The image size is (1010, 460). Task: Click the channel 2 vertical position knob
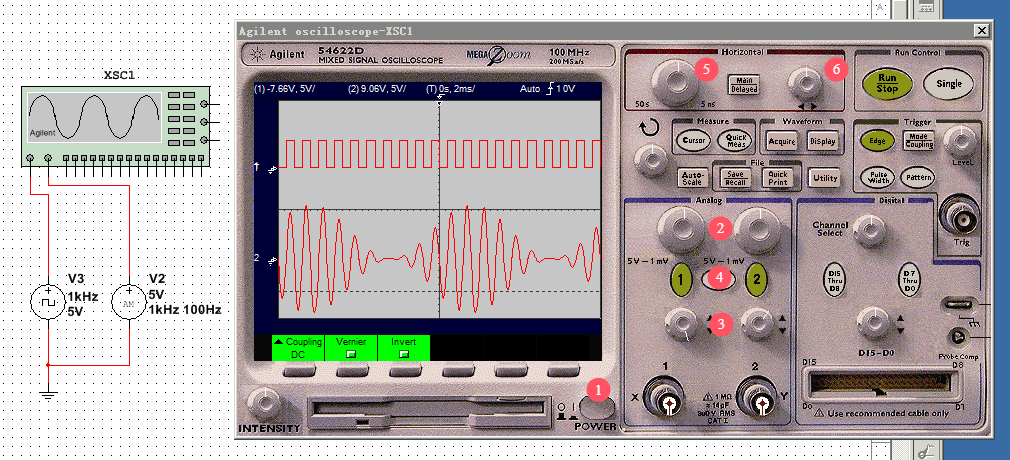coord(756,321)
